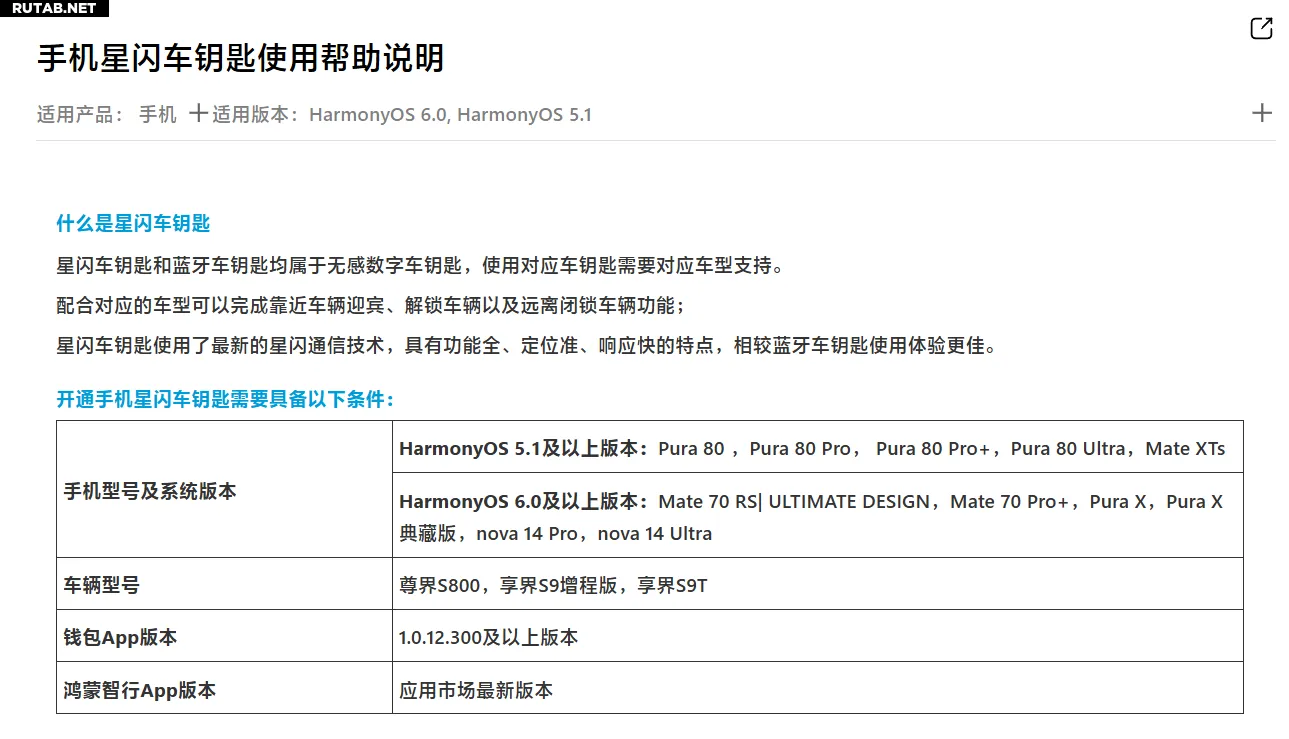Click the 应用市场最新版本 cell
This screenshot has height=739, width=1289.
click(475, 690)
